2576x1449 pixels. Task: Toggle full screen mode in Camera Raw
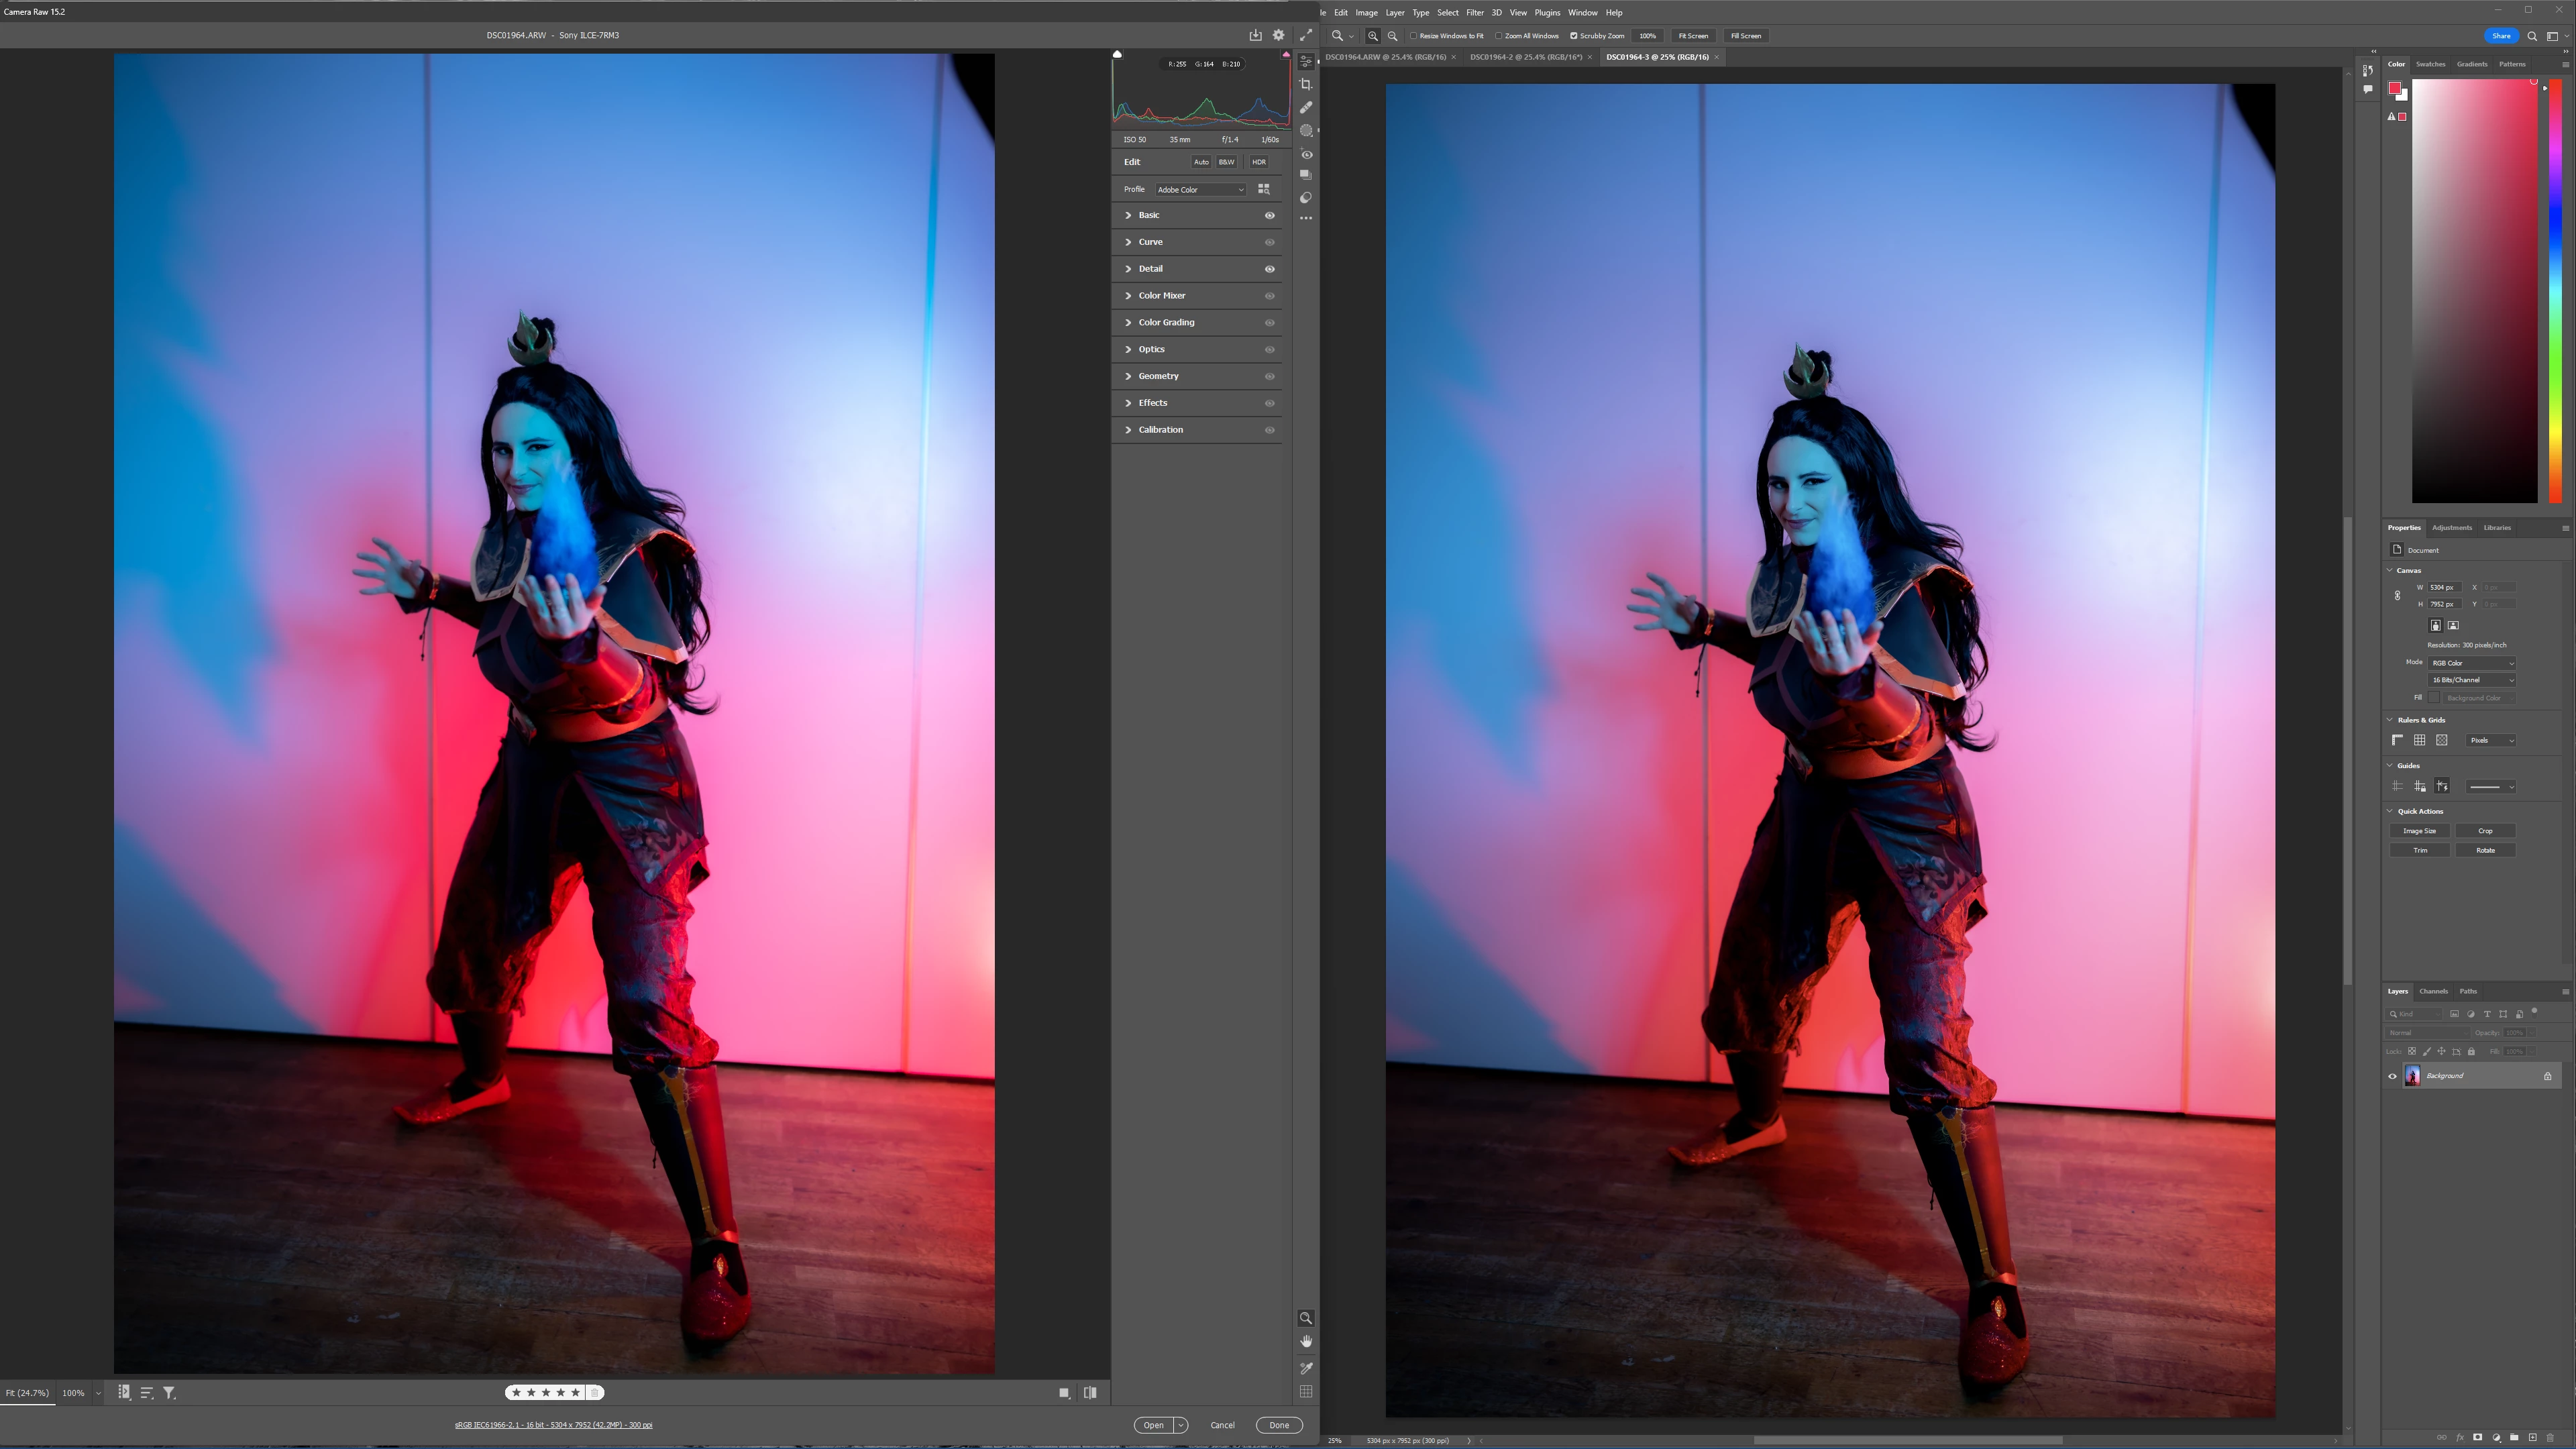pos(1306,35)
